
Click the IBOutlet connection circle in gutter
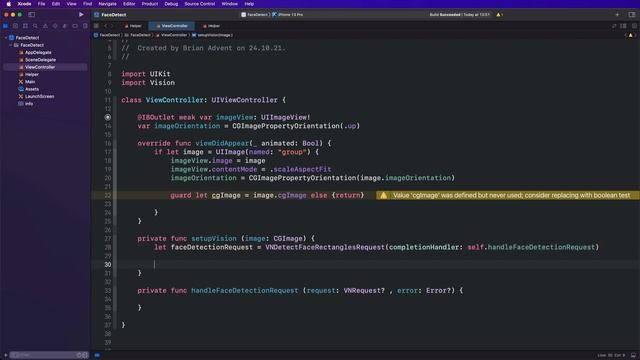108,117
